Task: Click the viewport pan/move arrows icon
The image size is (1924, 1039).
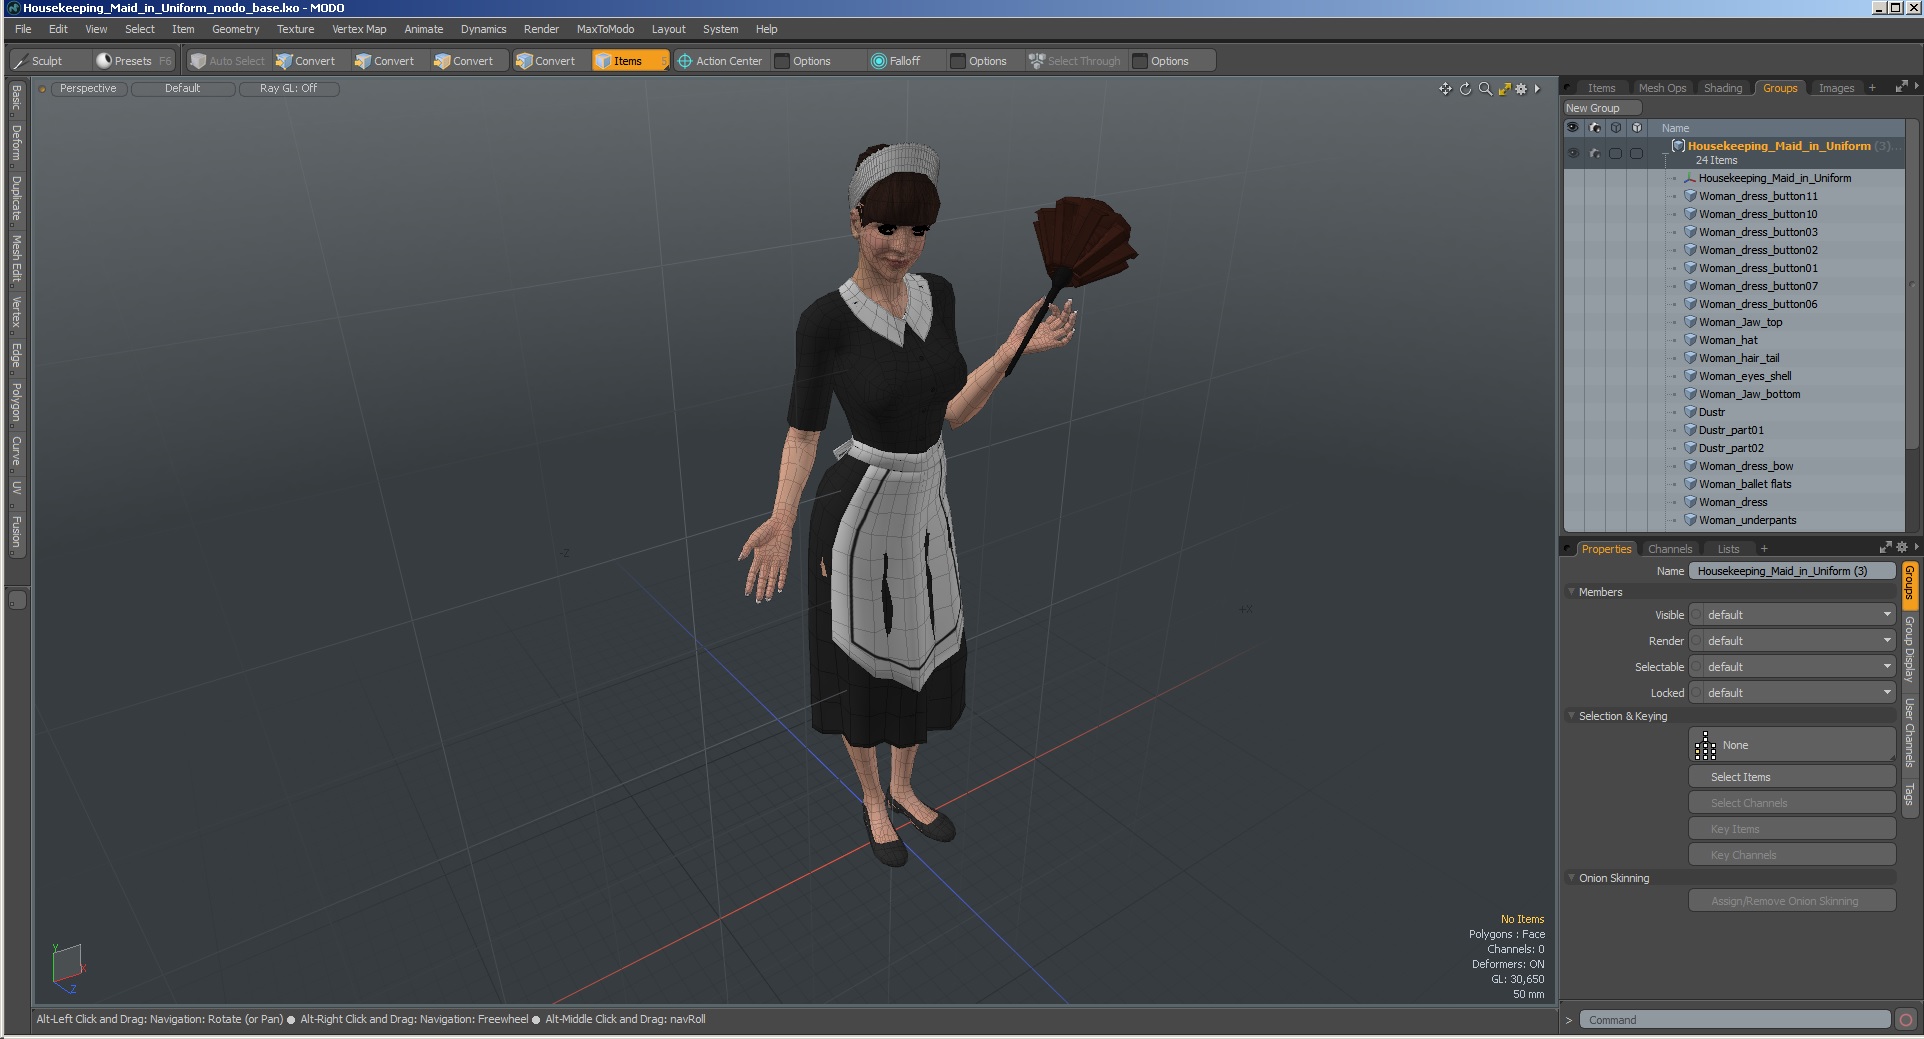Action: pyautogui.click(x=1445, y=89)
